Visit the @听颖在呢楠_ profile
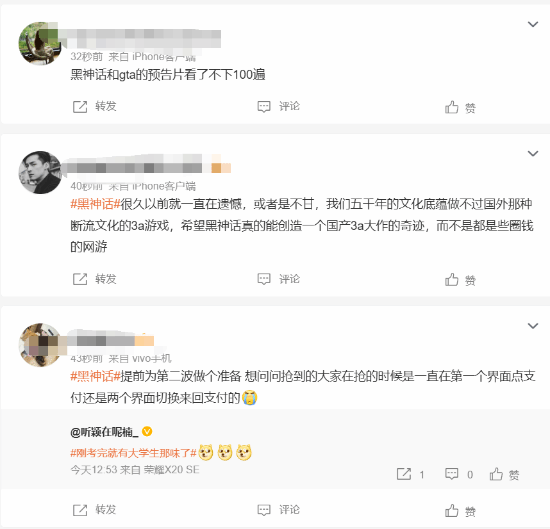The width and height of the screenshot is (550, 529). 104,432
